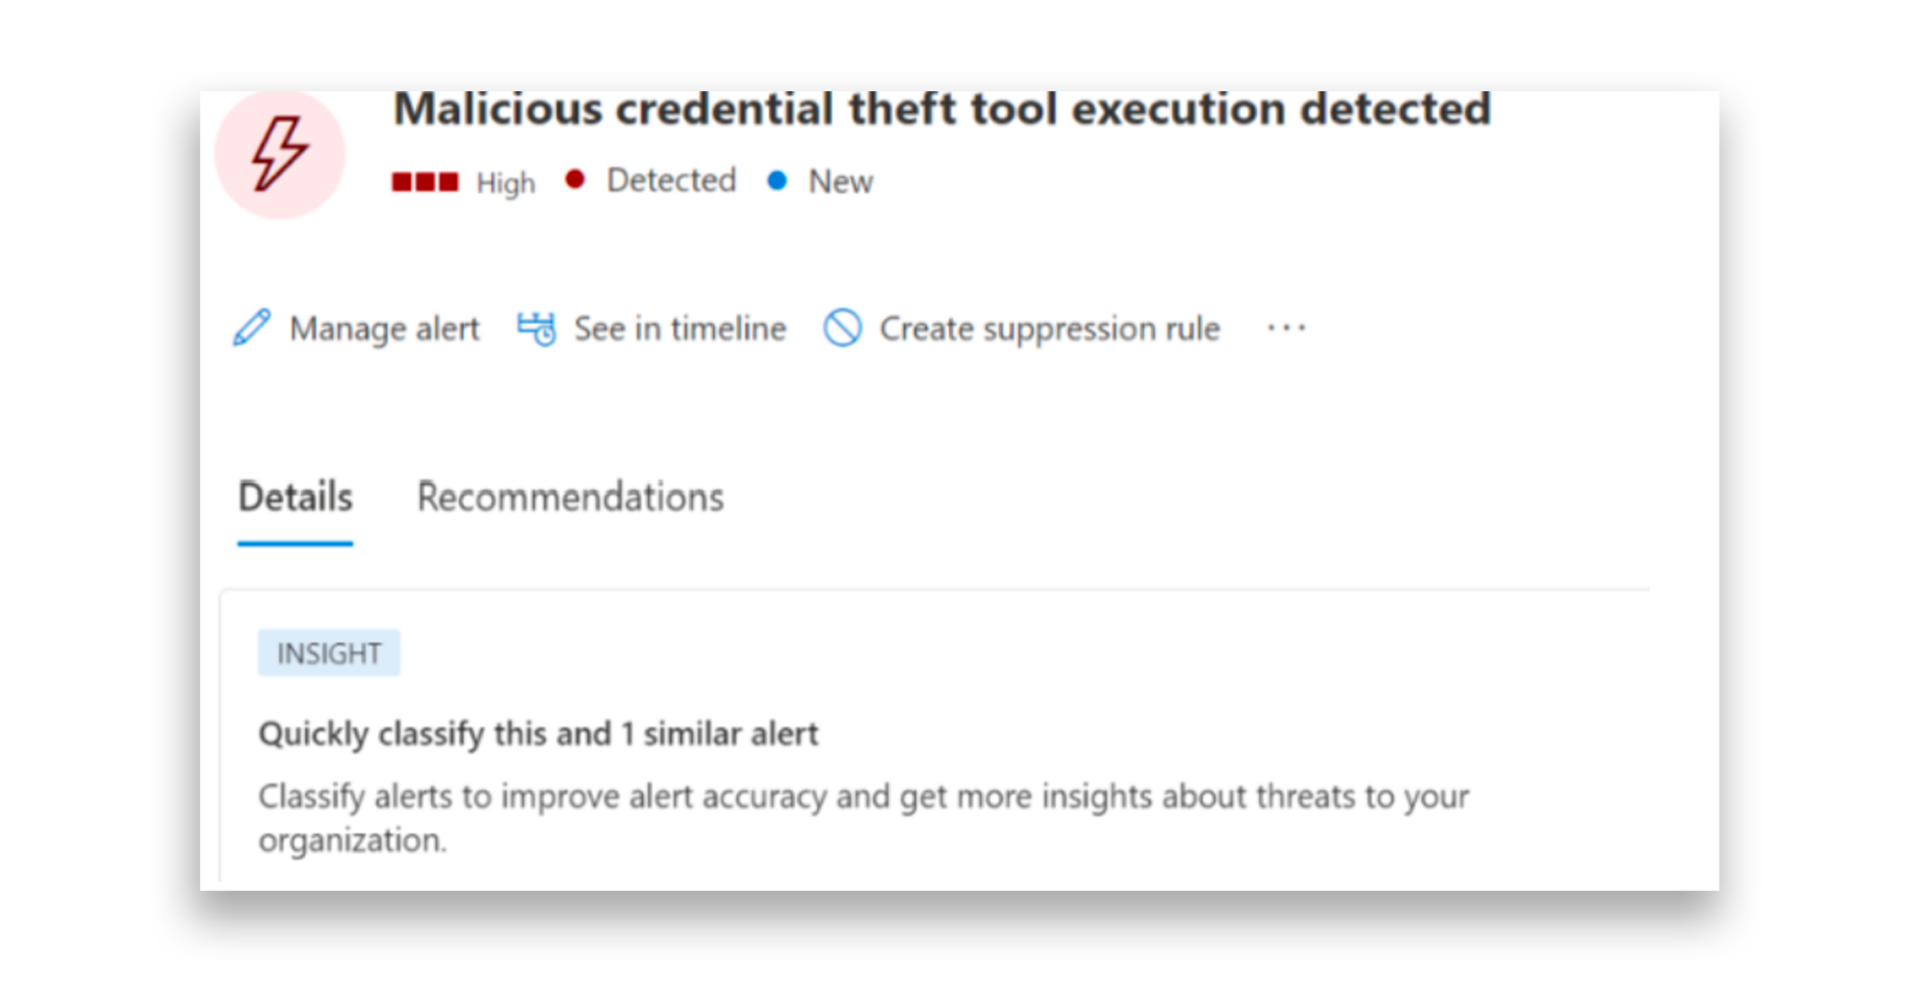The width and height of the screenshot is (1920, 982).
Task: Click the INSIGHT badge on the card
Action: click(x=329, y=653)
